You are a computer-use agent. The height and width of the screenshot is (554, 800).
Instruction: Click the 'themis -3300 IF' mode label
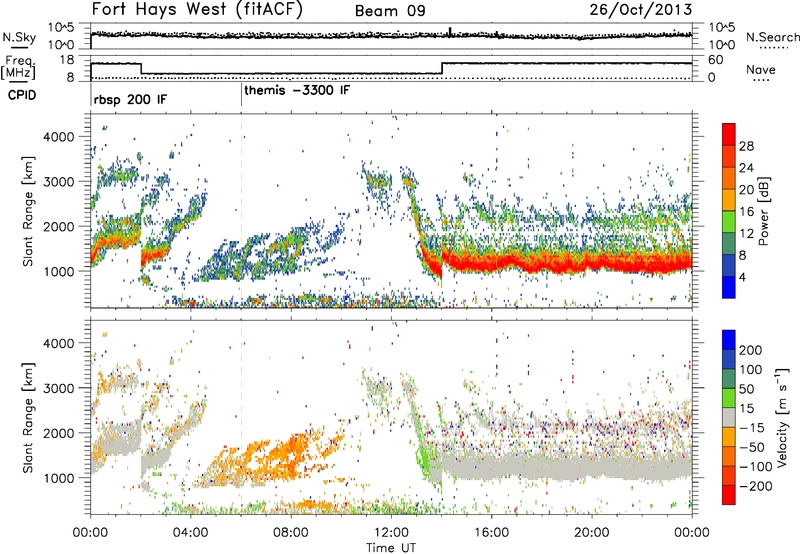pyautogui.click(x=297, y=91)
